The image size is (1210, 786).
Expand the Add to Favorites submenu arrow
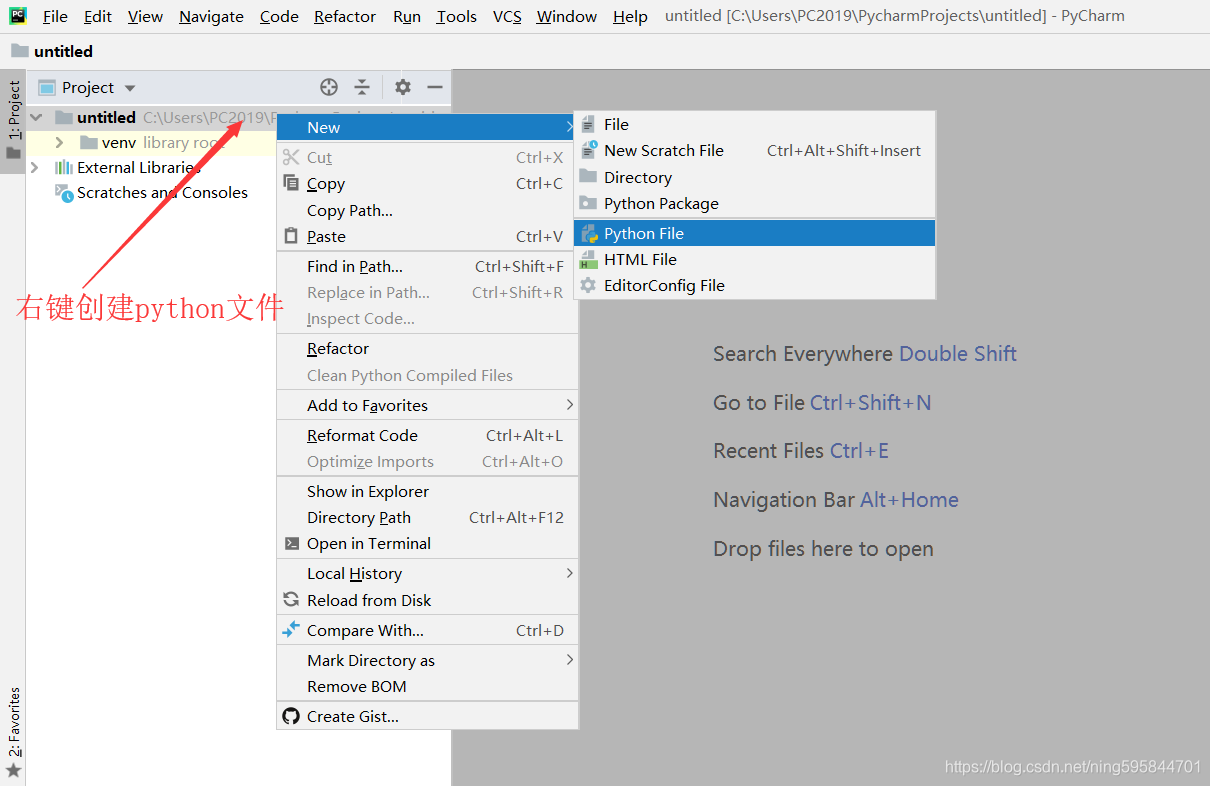click(570, 405)
